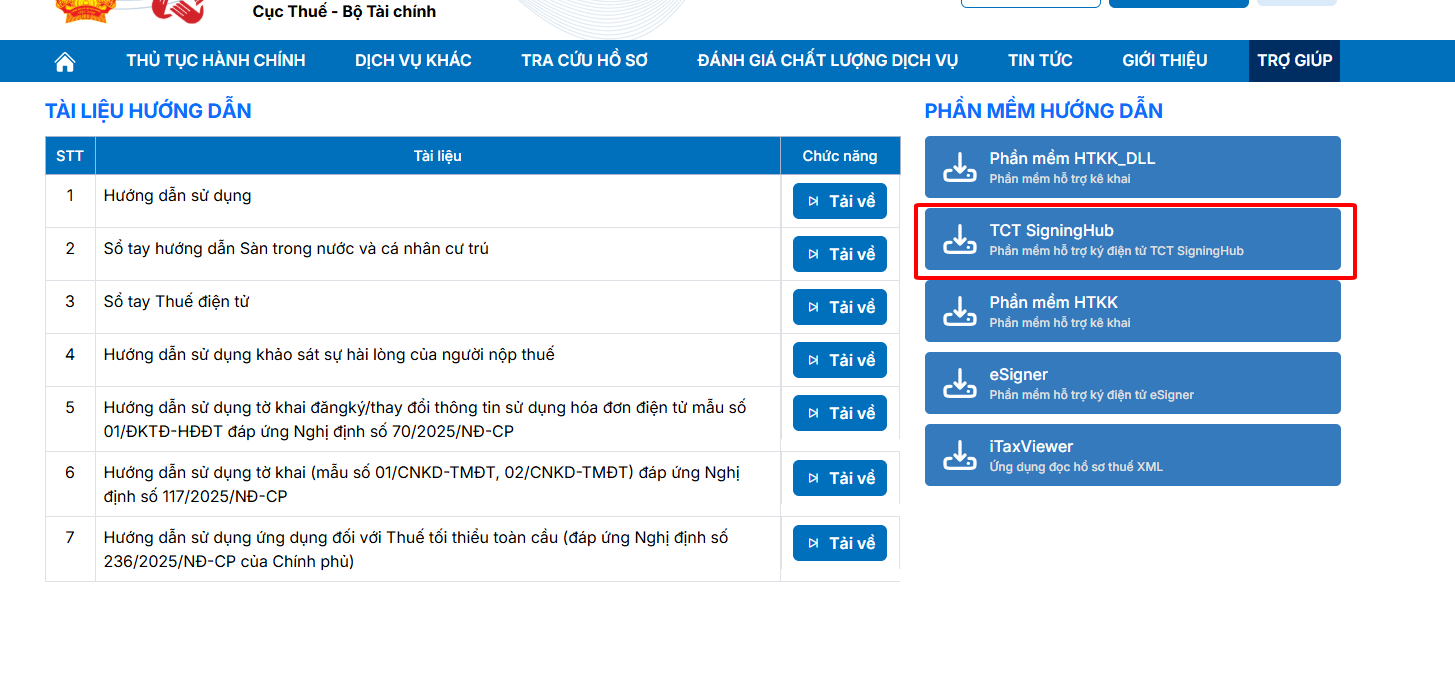Click download icon next to Phần mềm HTKK

click(959, 311)
